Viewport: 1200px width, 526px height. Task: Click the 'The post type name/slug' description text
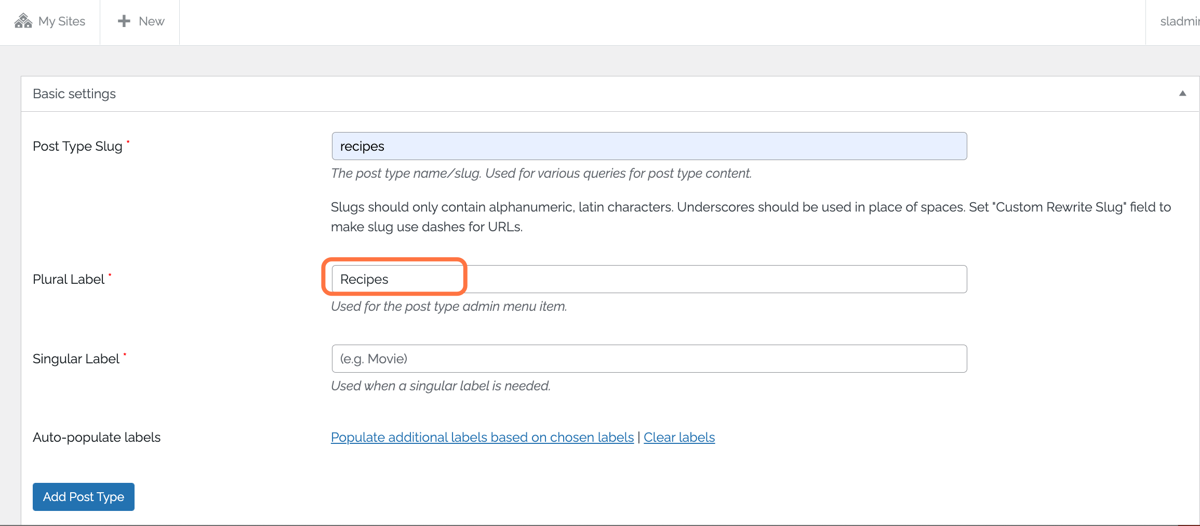click(541, 173)
